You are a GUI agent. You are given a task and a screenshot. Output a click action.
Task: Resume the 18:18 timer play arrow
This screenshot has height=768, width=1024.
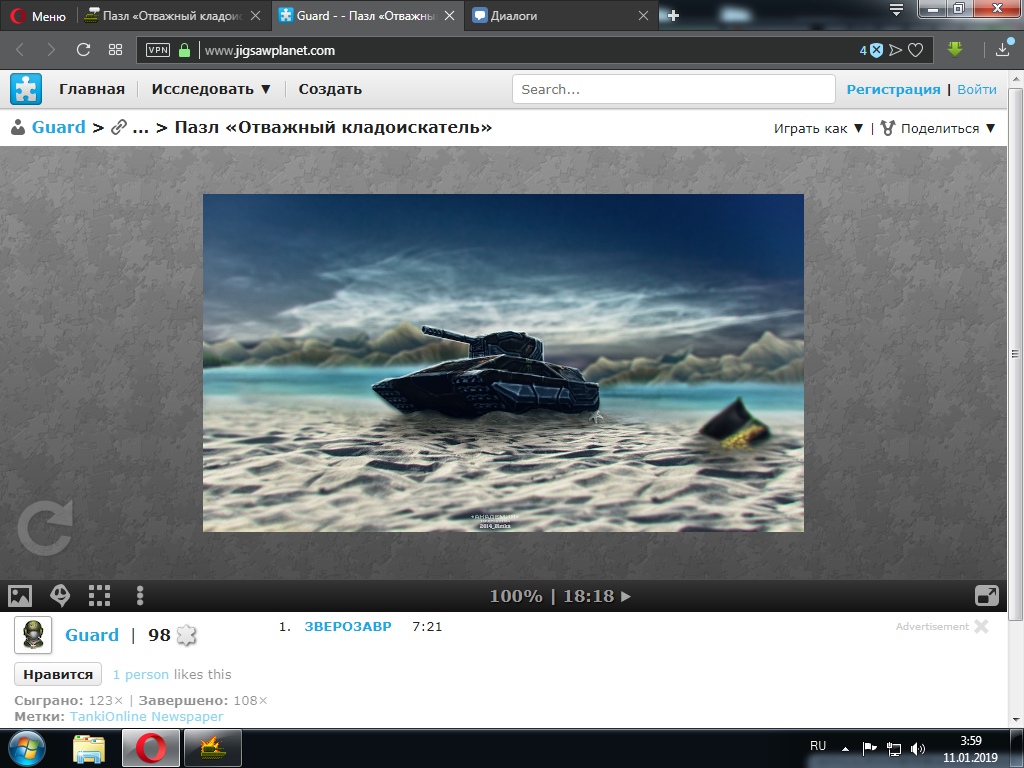coord(626,596)
